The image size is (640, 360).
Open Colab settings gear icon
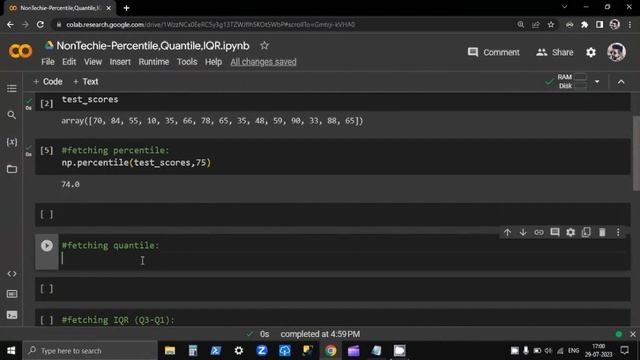pos(591,52)
